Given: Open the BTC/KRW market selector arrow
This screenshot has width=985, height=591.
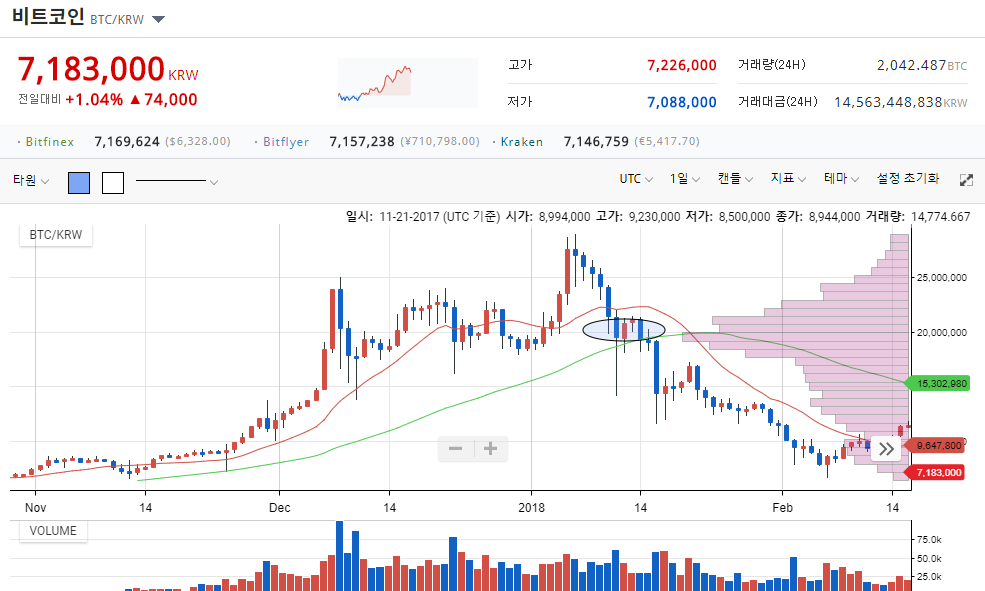Looking at the screenshot, I should point(159,19).
